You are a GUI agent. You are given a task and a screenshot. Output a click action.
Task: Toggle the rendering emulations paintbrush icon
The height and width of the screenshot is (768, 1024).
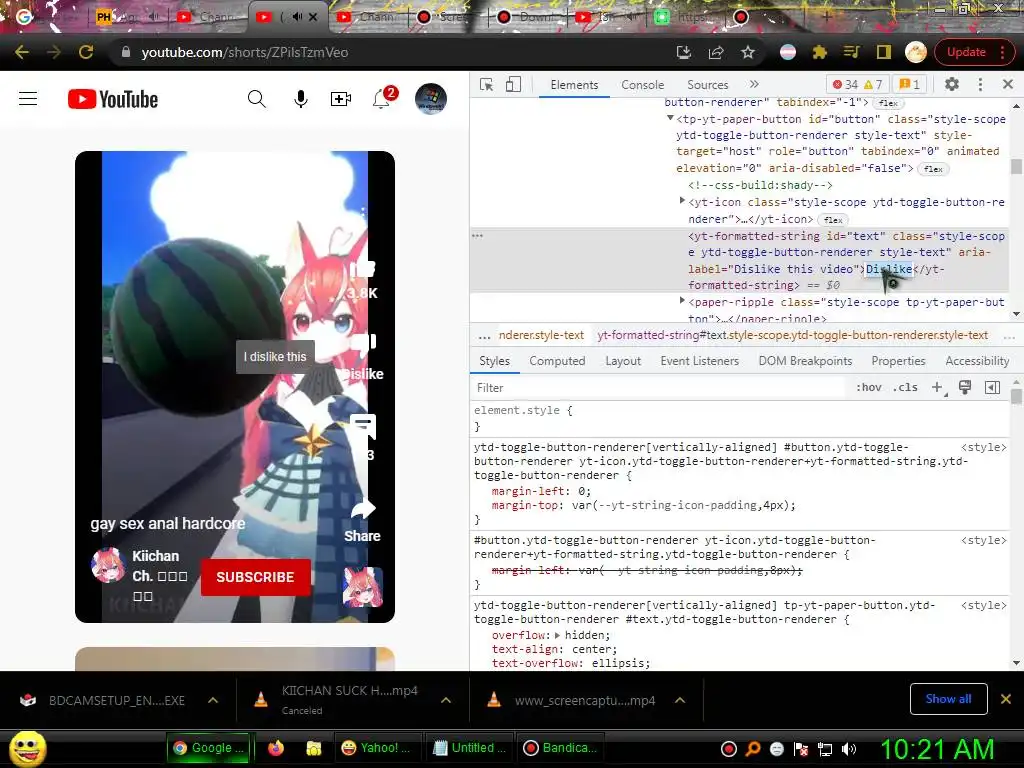[x=965, y=387]
